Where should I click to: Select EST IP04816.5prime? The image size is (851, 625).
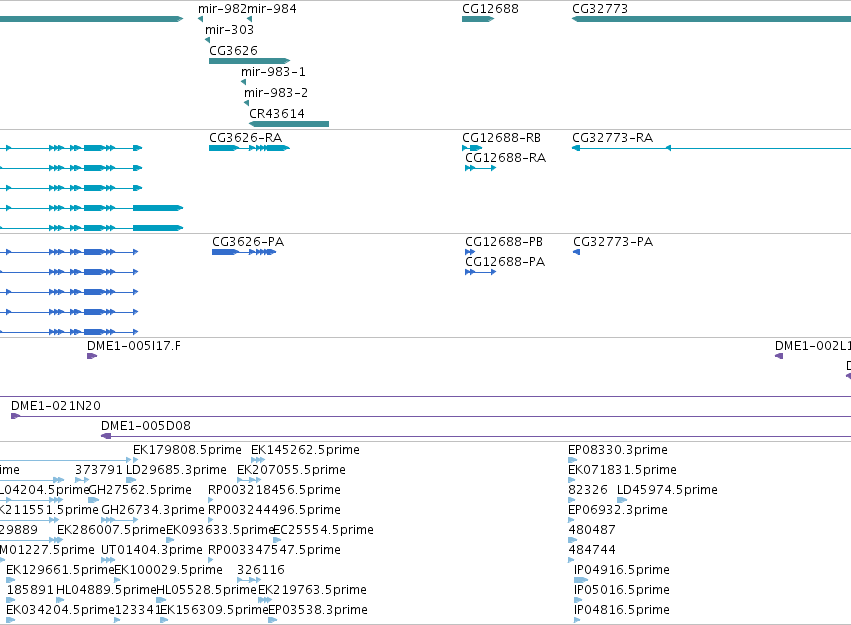(622, 610)
